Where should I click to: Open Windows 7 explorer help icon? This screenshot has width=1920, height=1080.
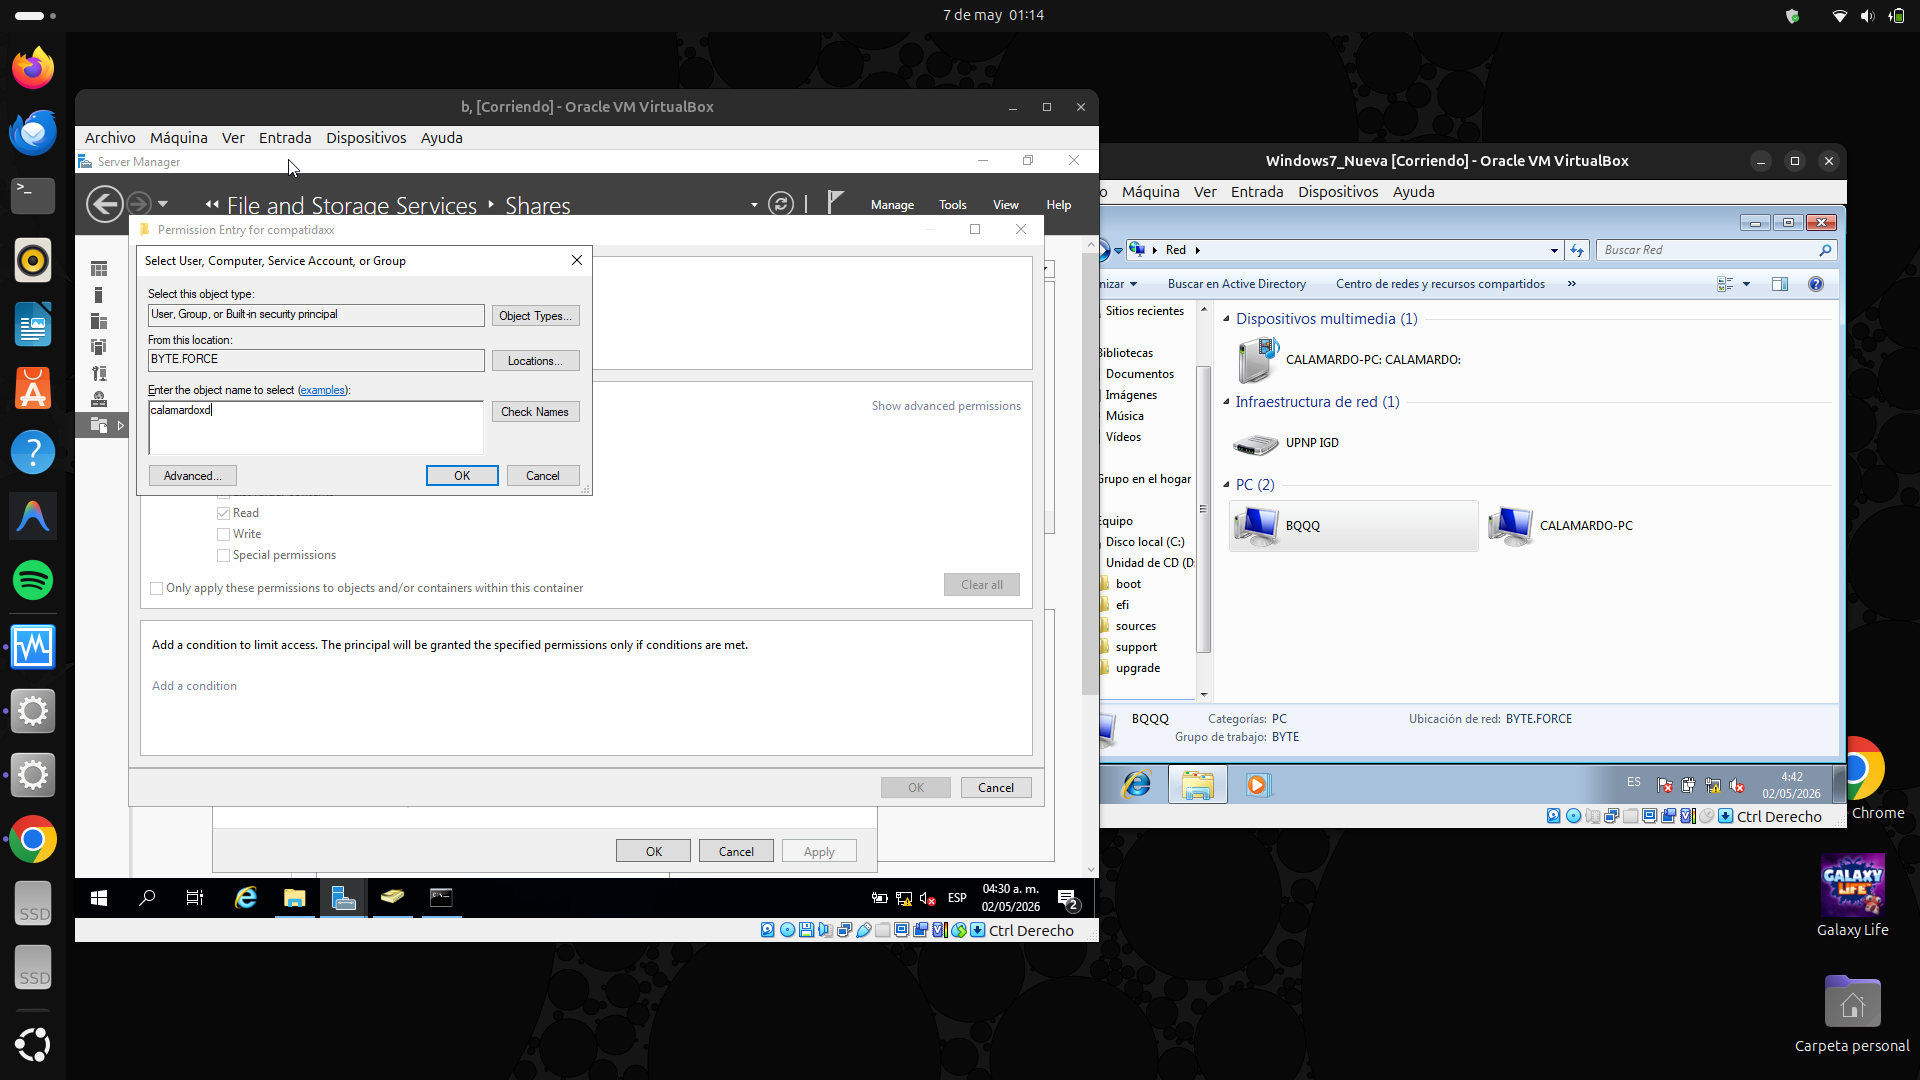pos(1816,284)
